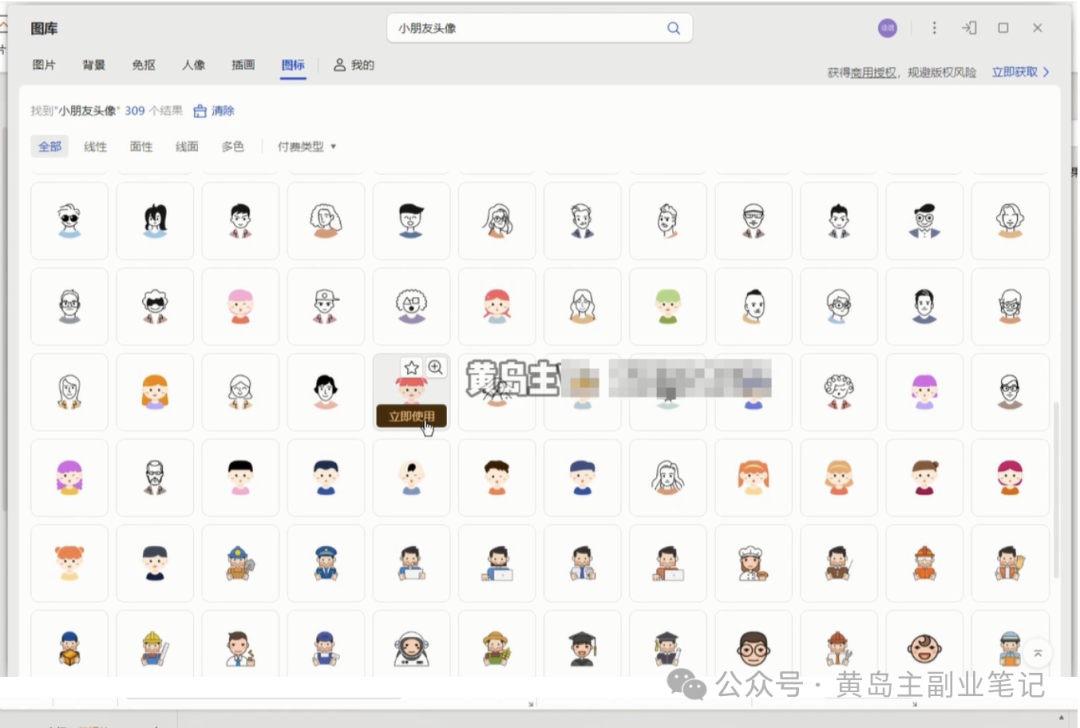Click the sign-in arrow icon at top right
The image size is (1080, 728).
pos(968,28)
